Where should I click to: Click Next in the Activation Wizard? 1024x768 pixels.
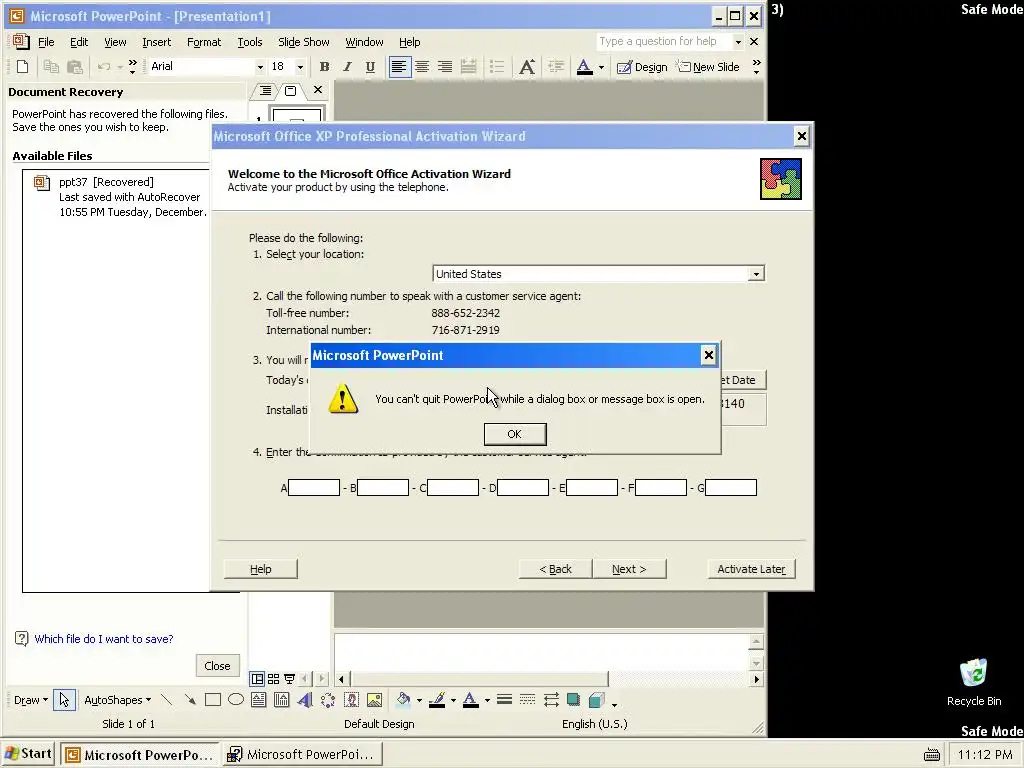(x=630, y=569)
